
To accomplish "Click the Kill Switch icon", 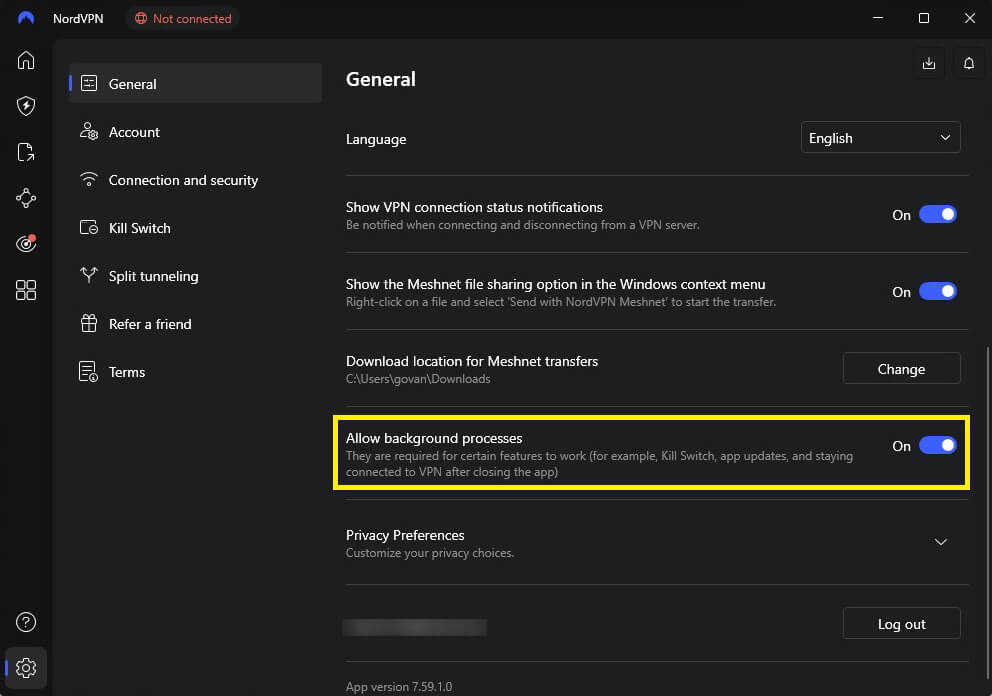I will [89, 228].
